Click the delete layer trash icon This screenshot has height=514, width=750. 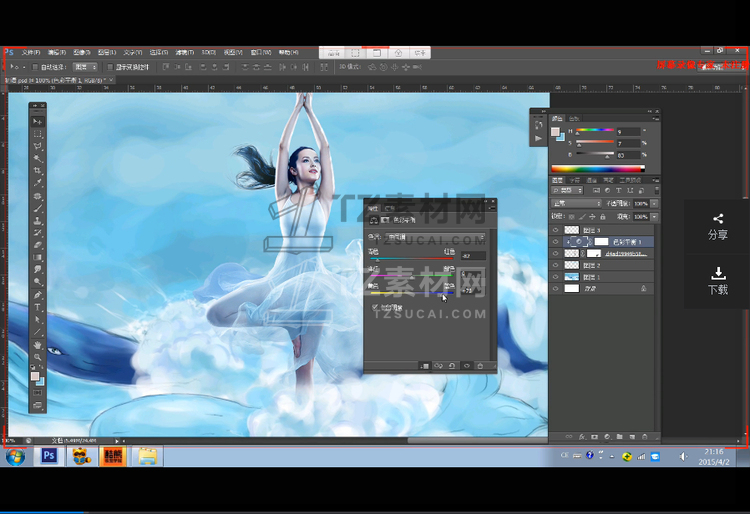point(645,437)
